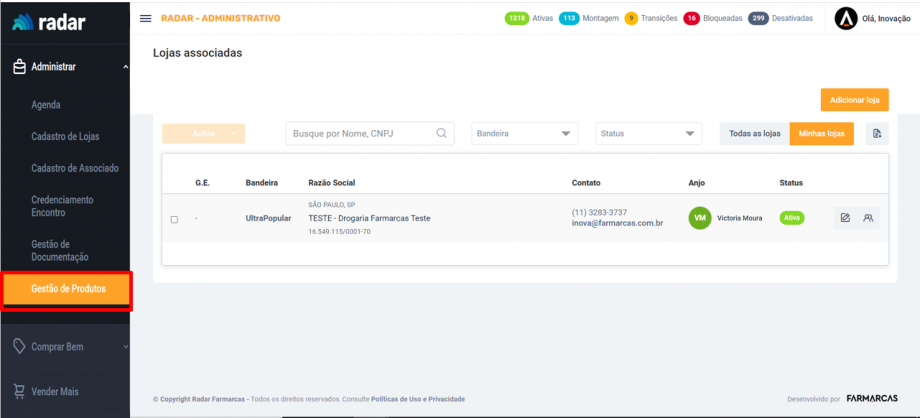Click the hamburger menu icon
Viewport: 920px width, 418px height.
point(146,19)
